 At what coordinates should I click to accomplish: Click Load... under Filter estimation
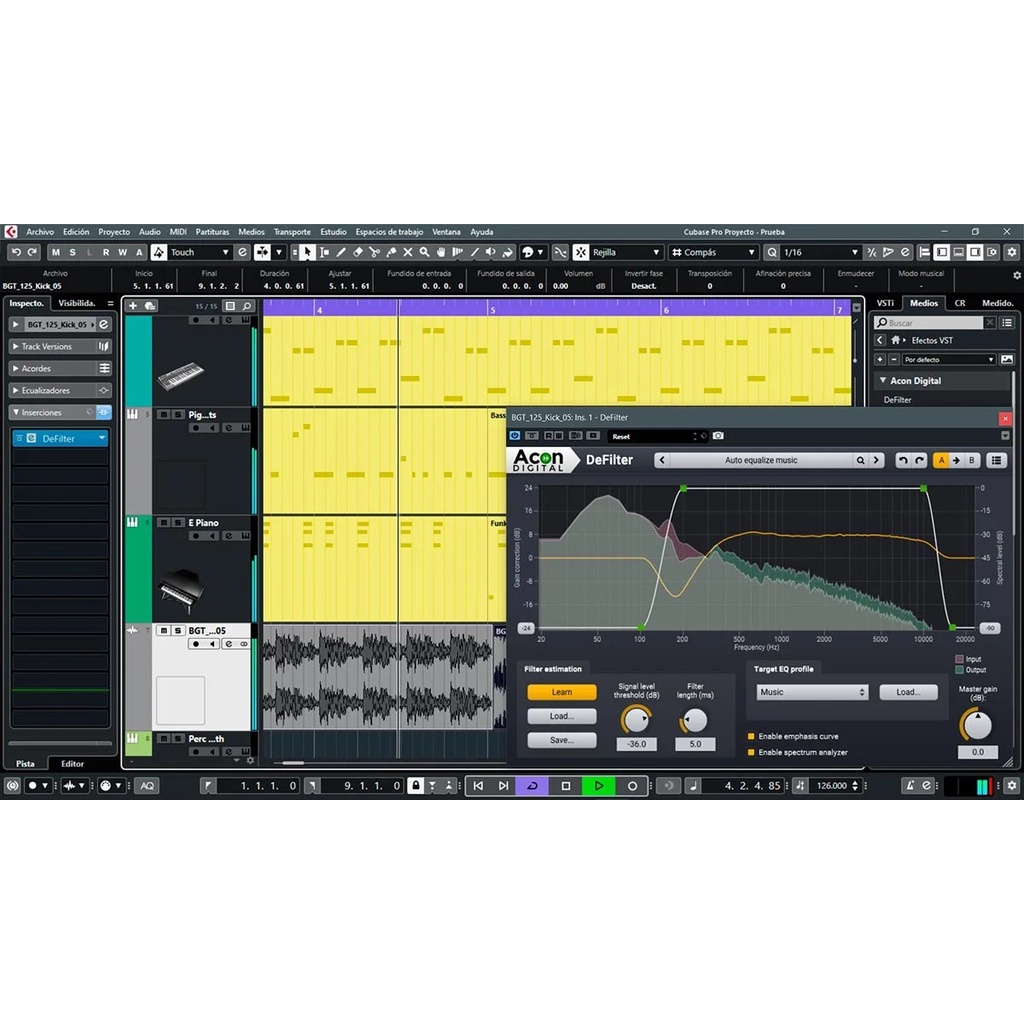562,716
